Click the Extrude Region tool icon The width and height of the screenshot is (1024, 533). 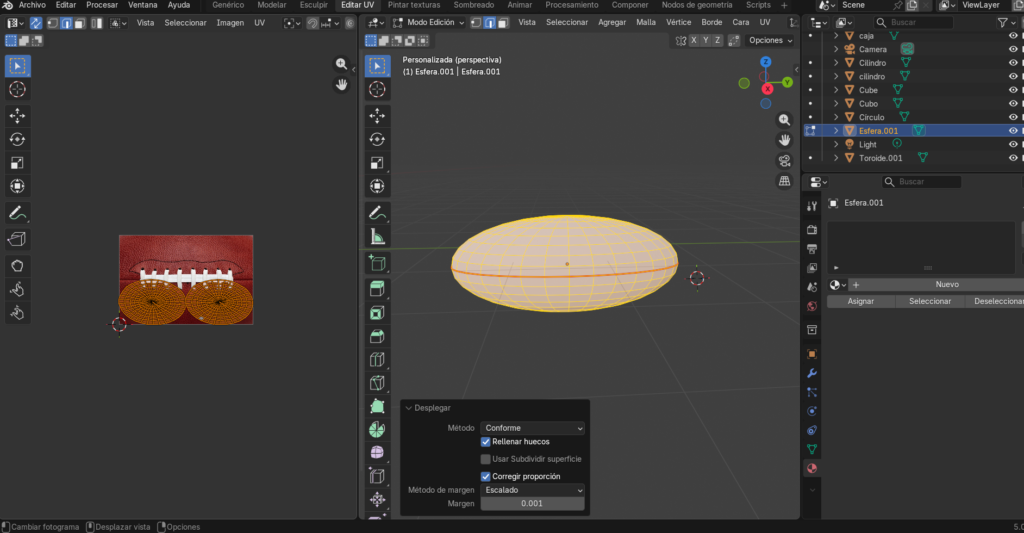coord(377,289)
